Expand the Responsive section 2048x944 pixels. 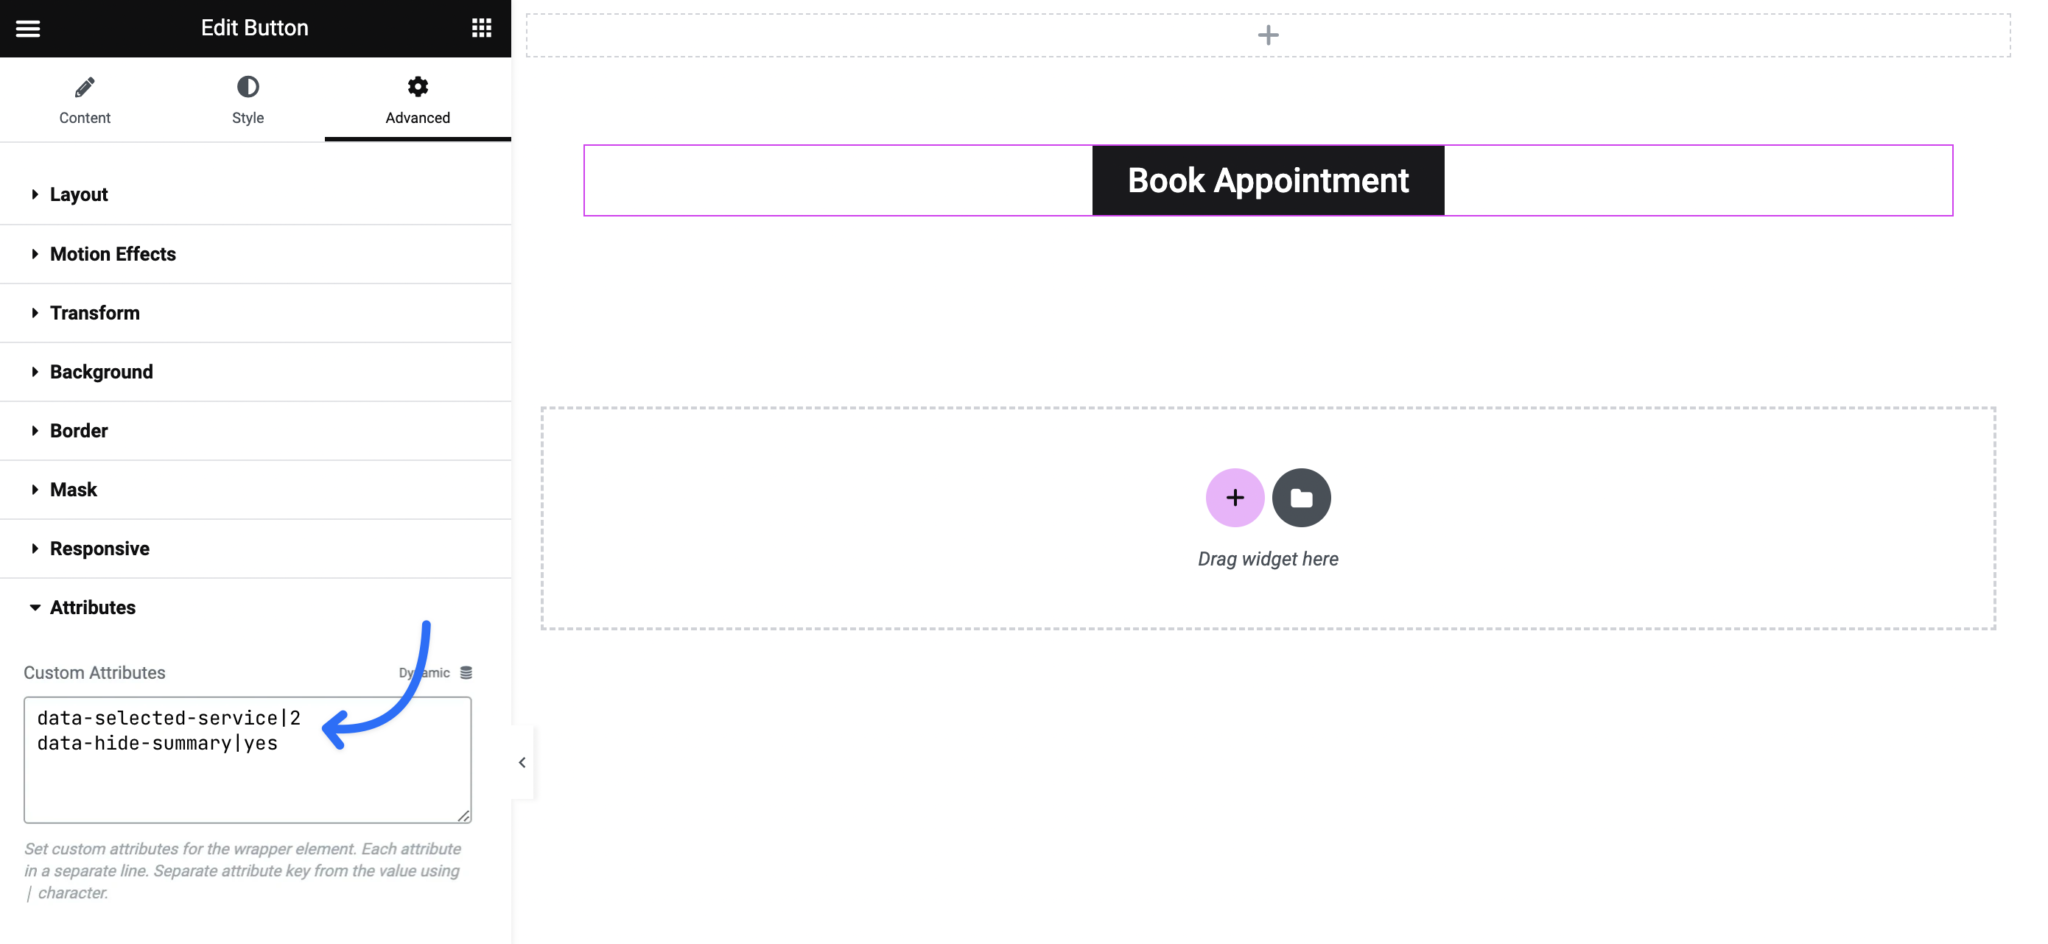(x=99, y=548)
